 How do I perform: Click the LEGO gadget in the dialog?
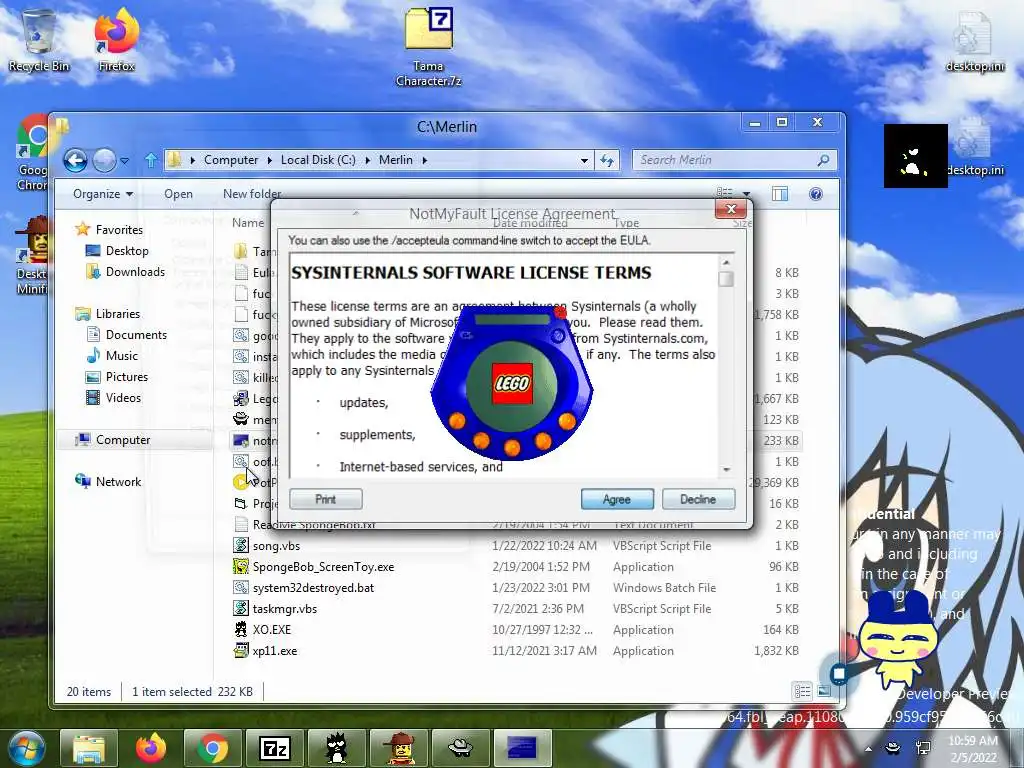[511, 381]
